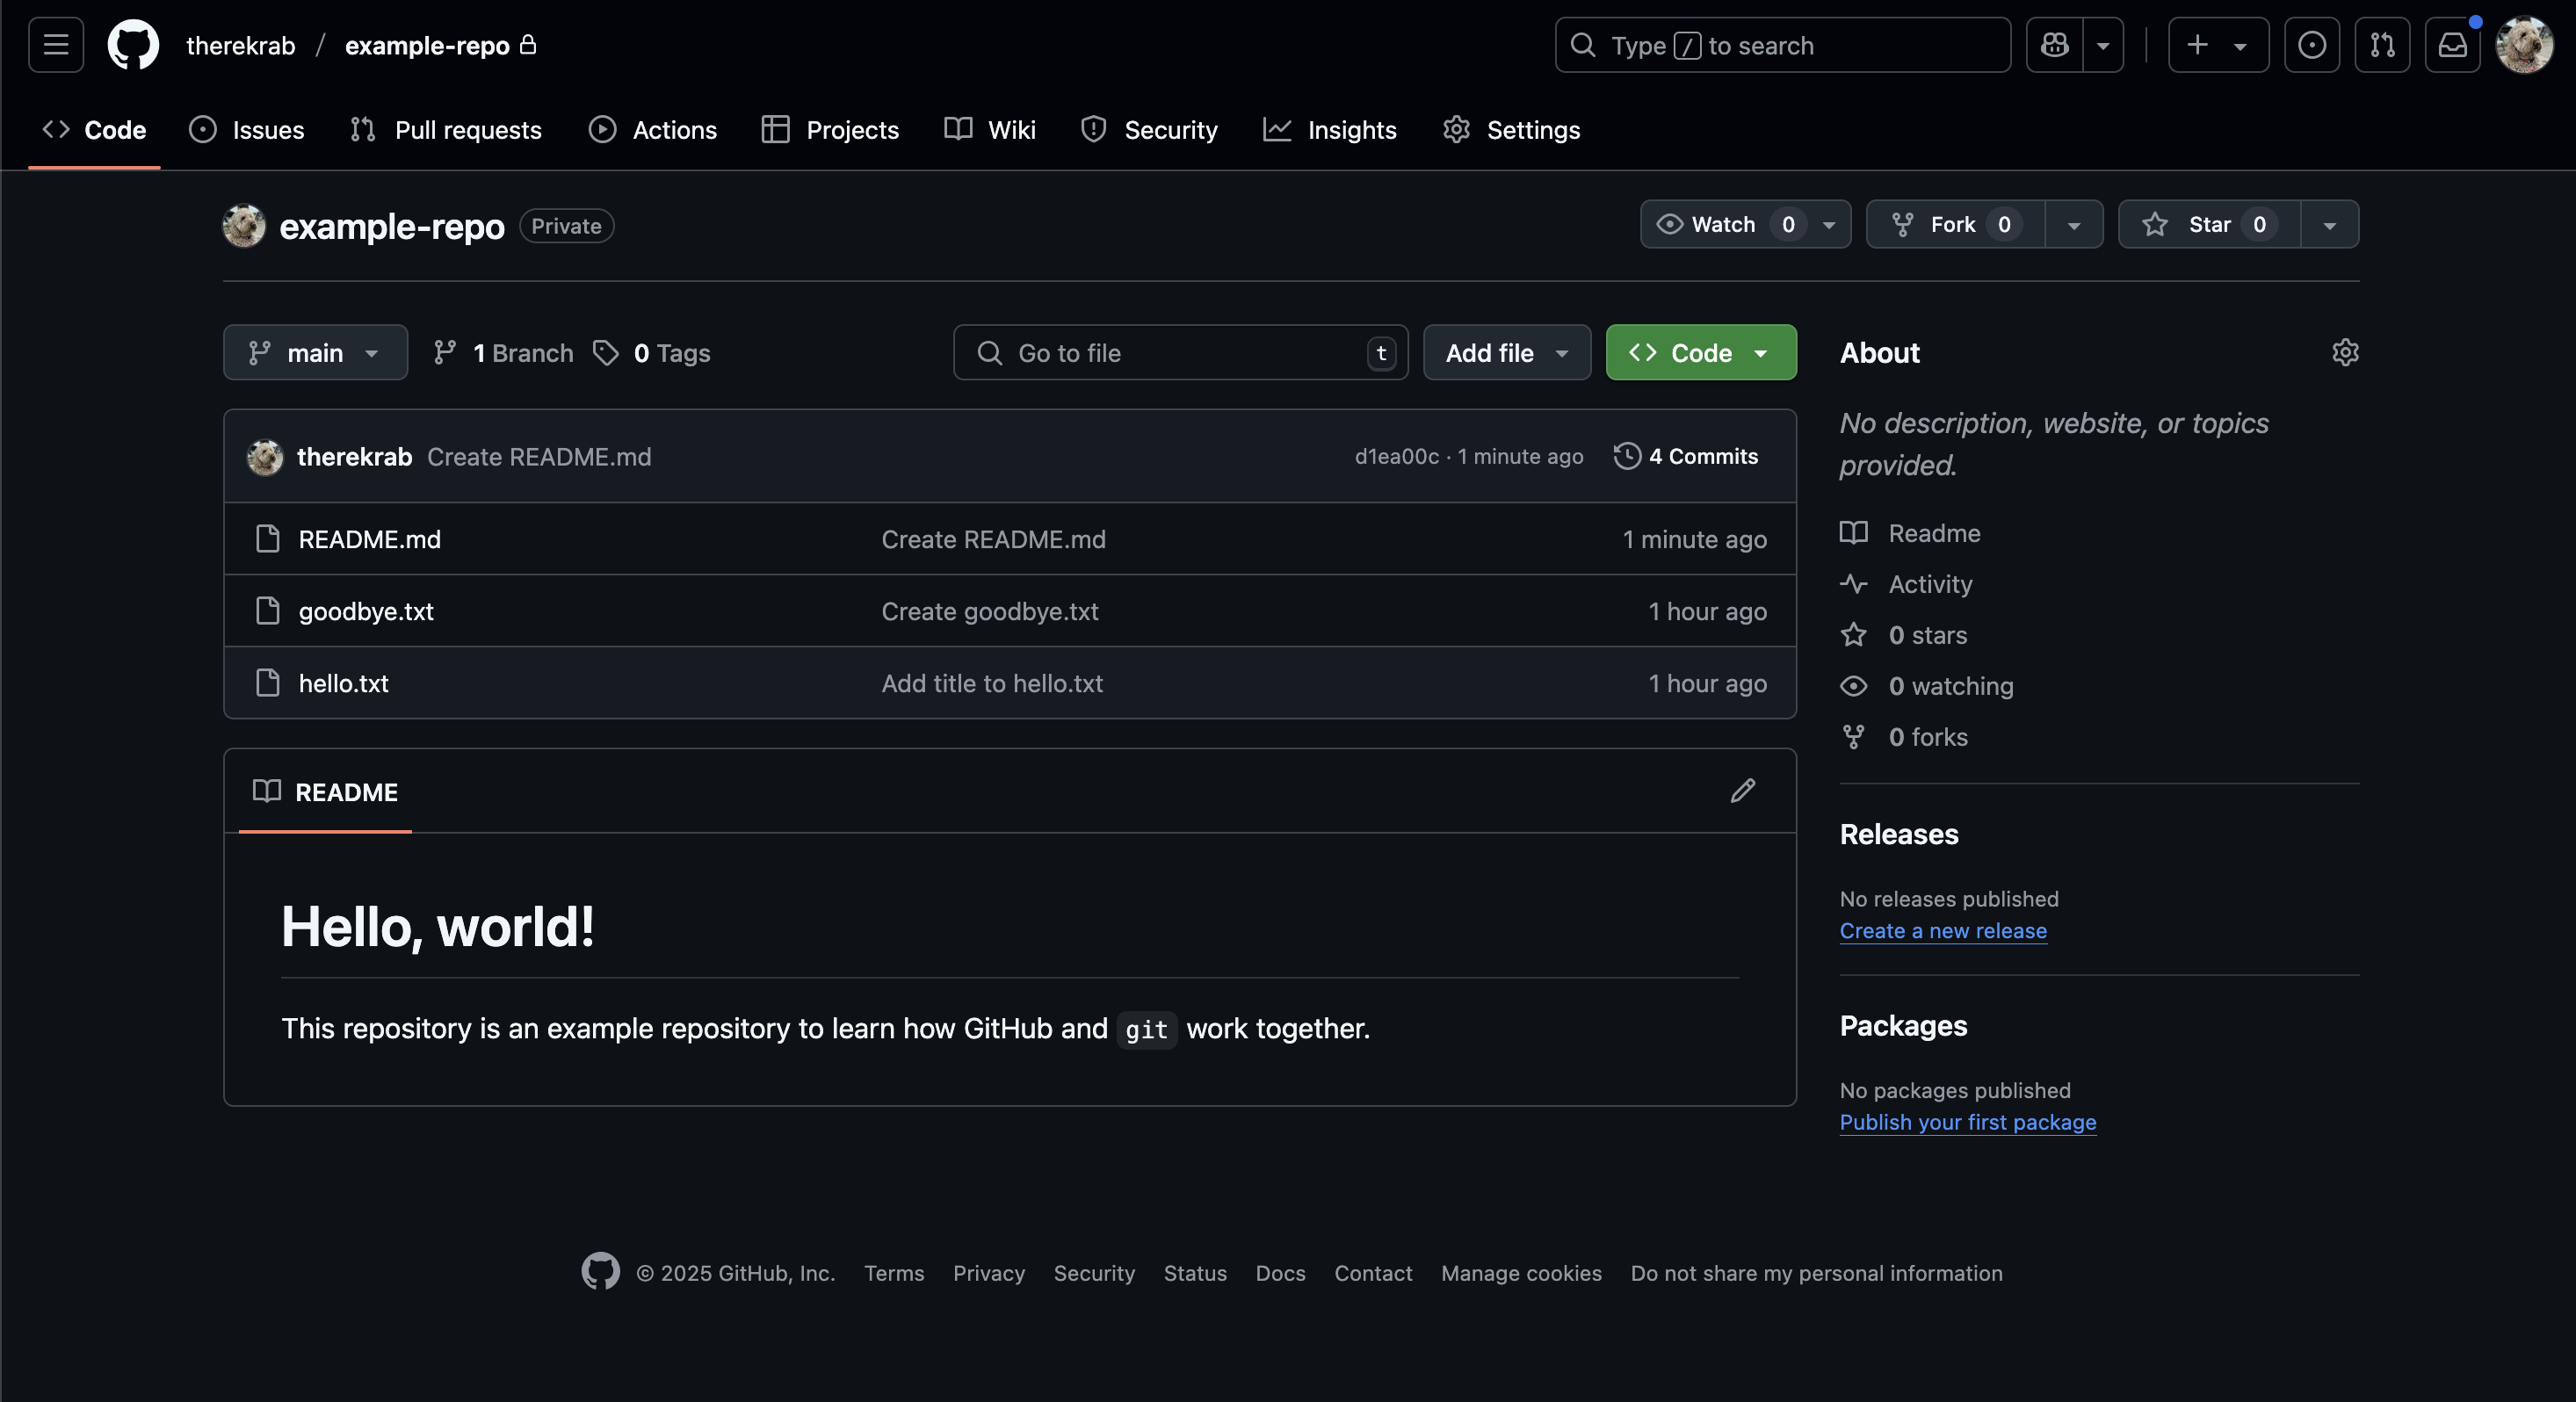This screenshot has width=2576, height=1402.
Task: Open the Packages heading link
Action: tap(1903, 1026)
